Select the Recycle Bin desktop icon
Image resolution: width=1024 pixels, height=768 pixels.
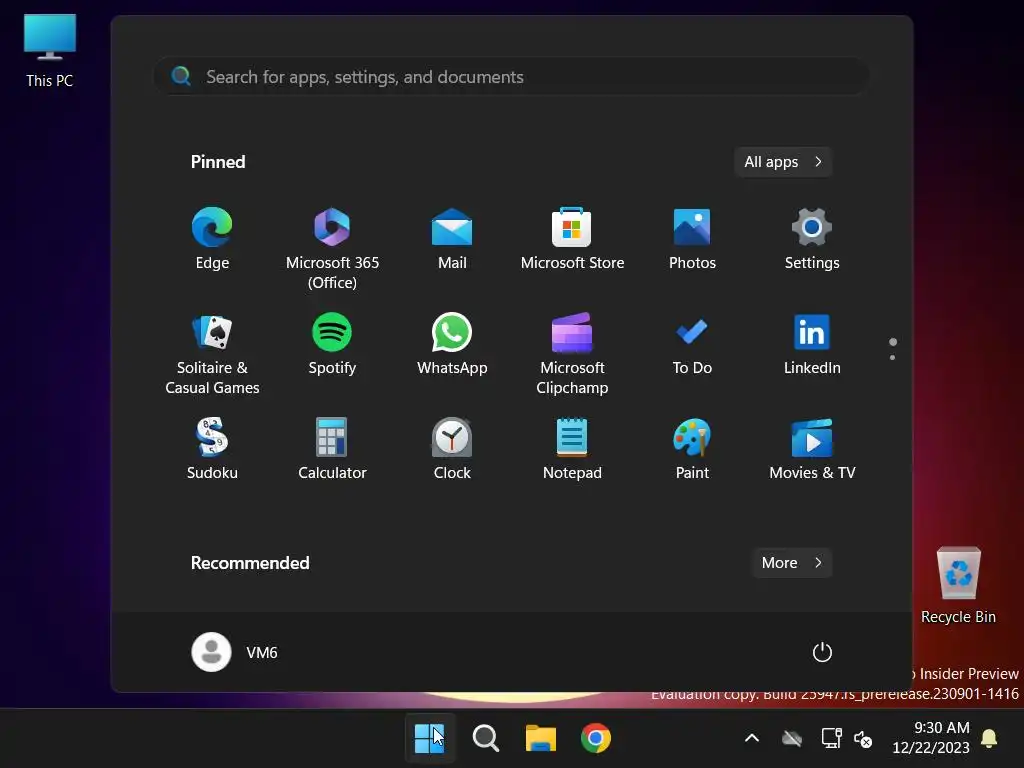click(958, 586)
